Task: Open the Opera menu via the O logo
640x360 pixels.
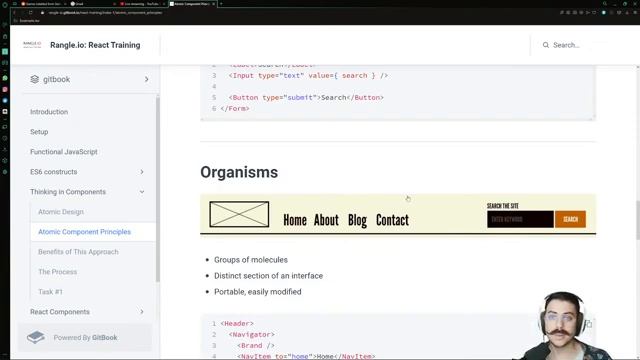Action: (5, 4)
